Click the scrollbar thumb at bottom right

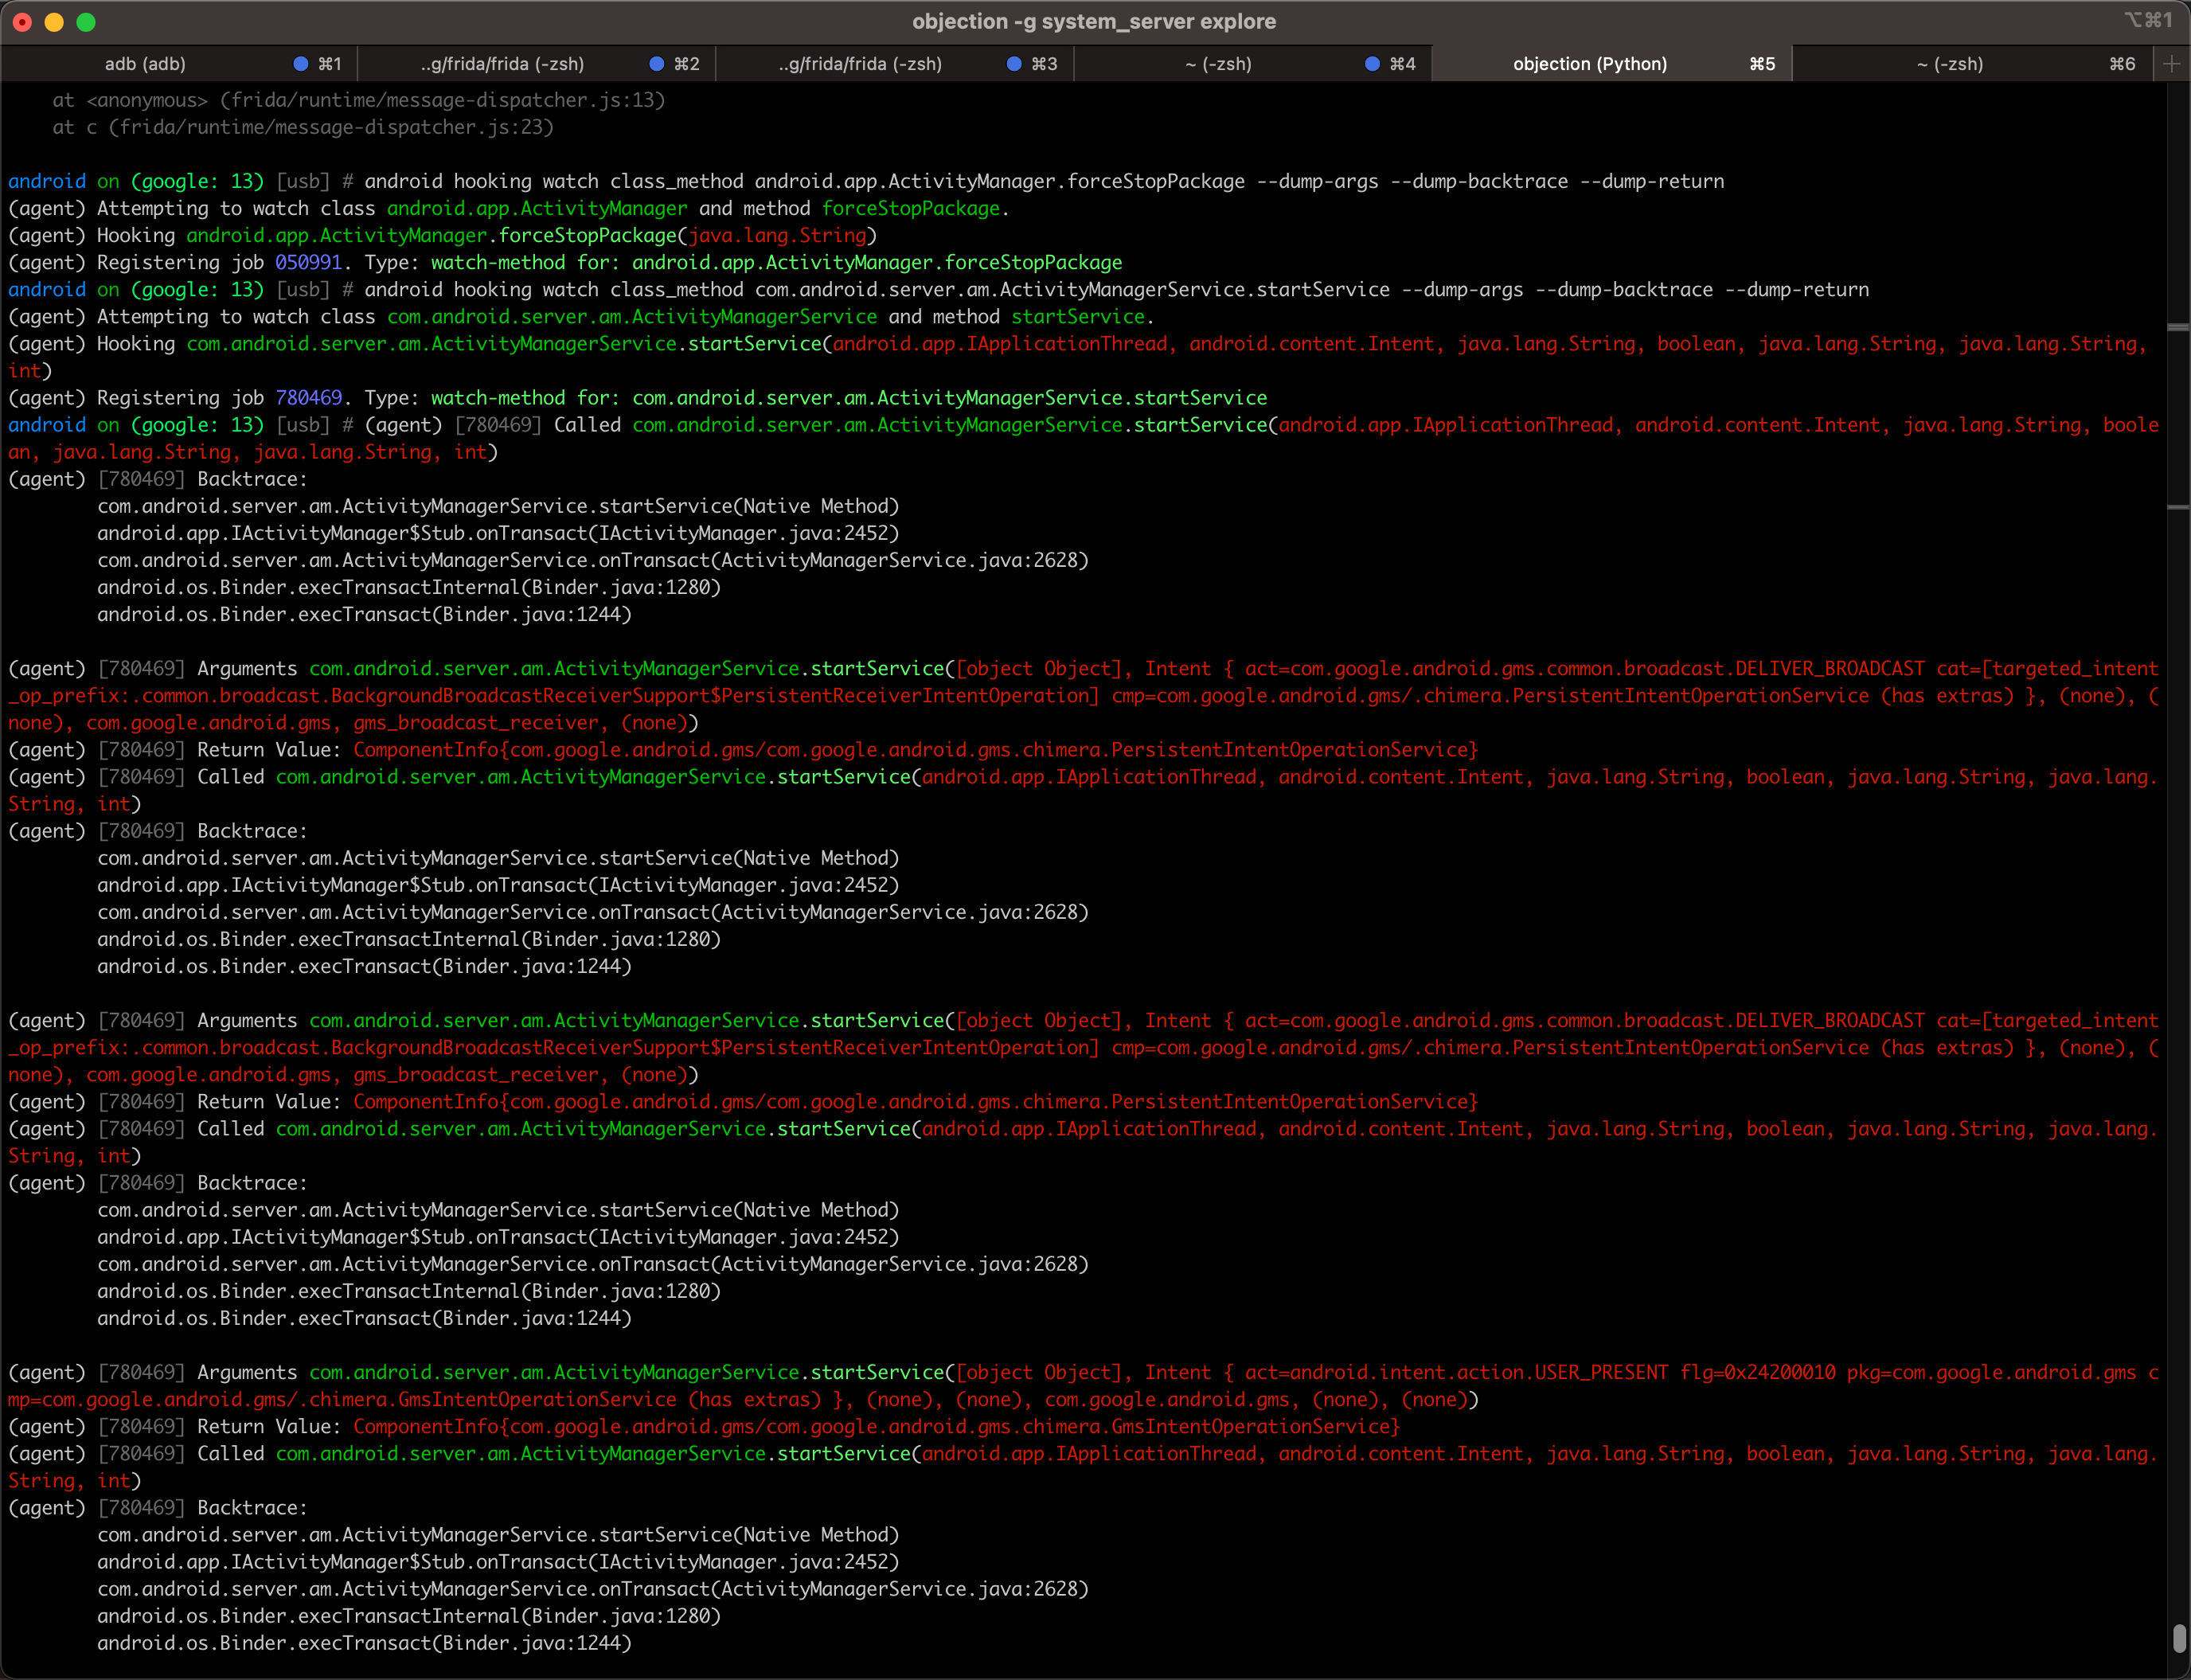click(x=2179, y=1639)
